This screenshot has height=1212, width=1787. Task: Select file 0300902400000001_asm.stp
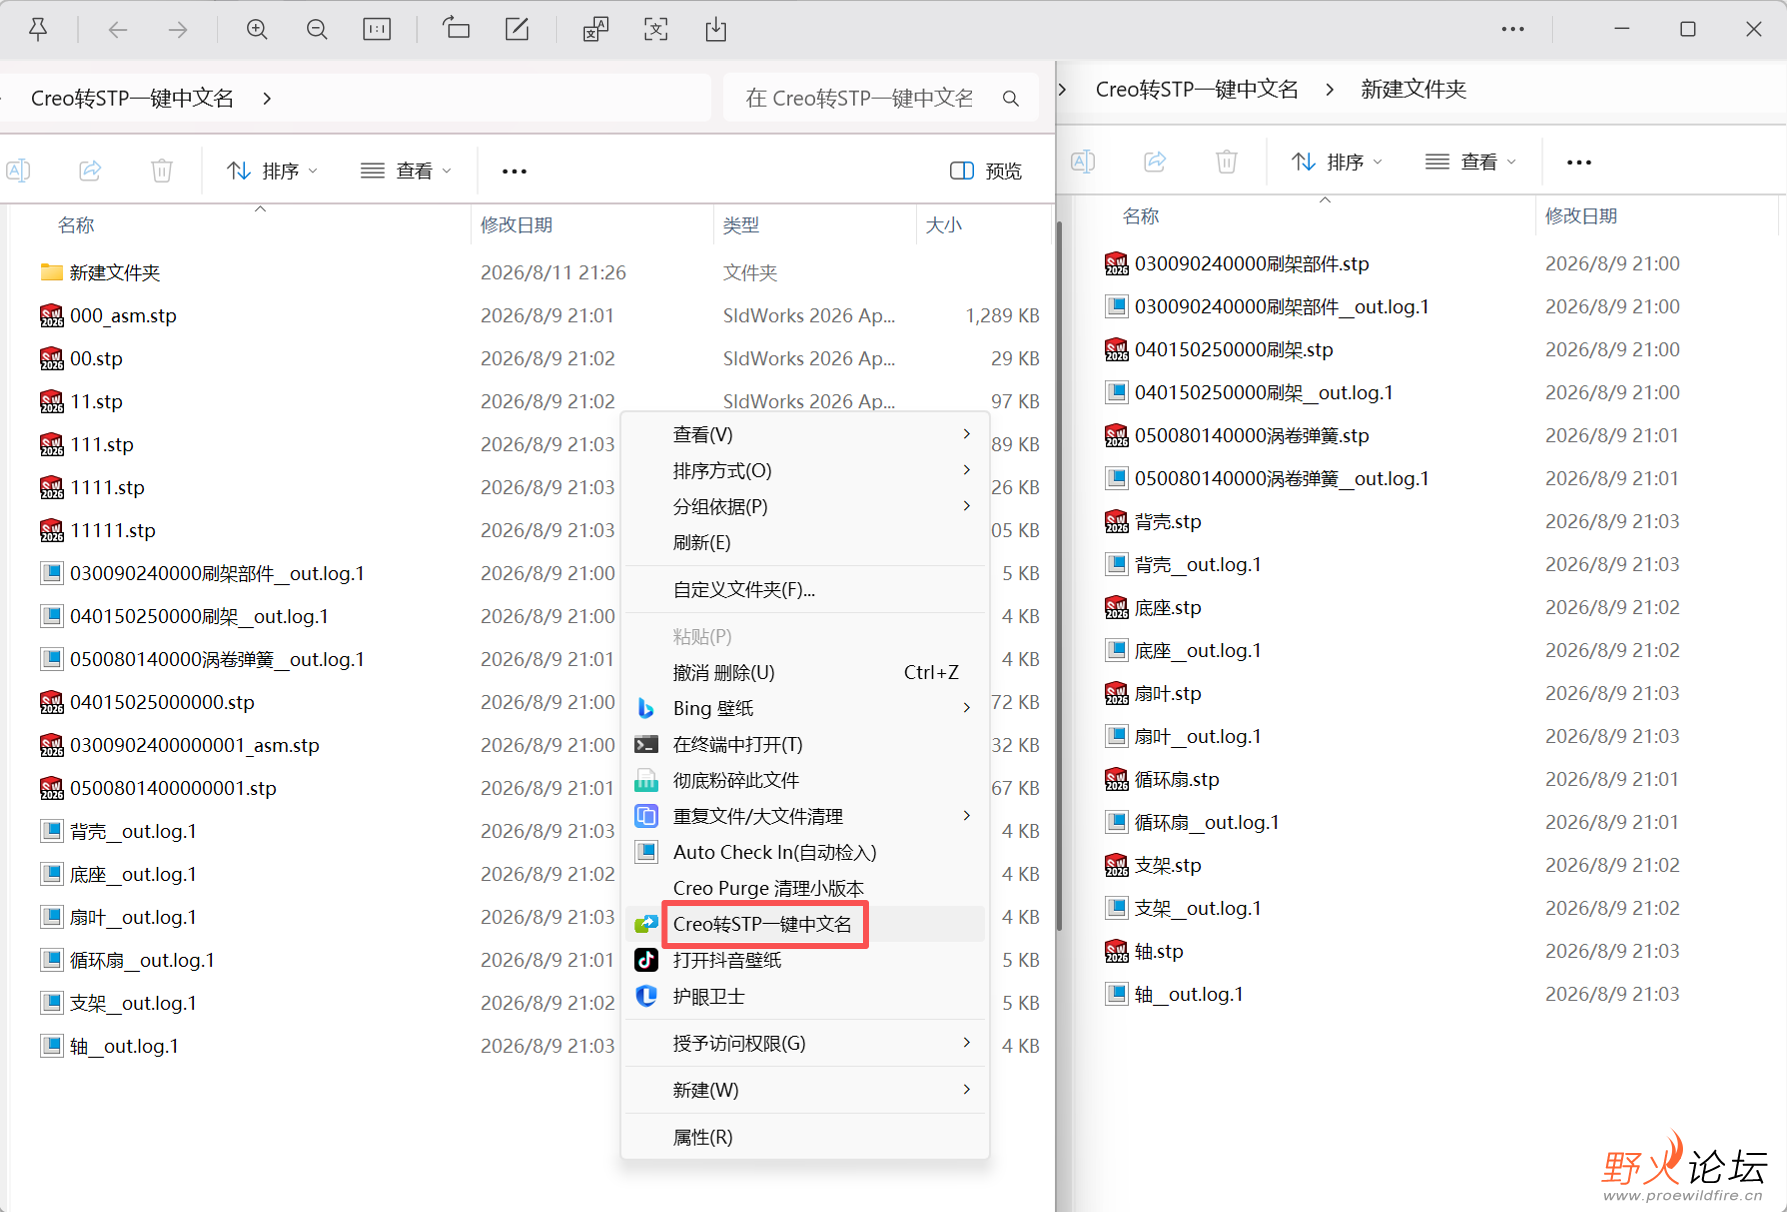(x=195, y=745)
